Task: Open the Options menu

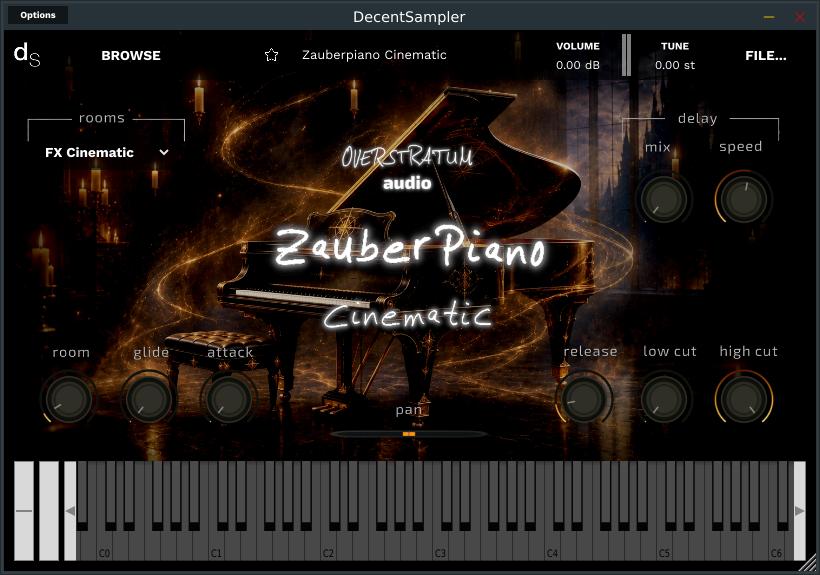Action: click(38, 15)
